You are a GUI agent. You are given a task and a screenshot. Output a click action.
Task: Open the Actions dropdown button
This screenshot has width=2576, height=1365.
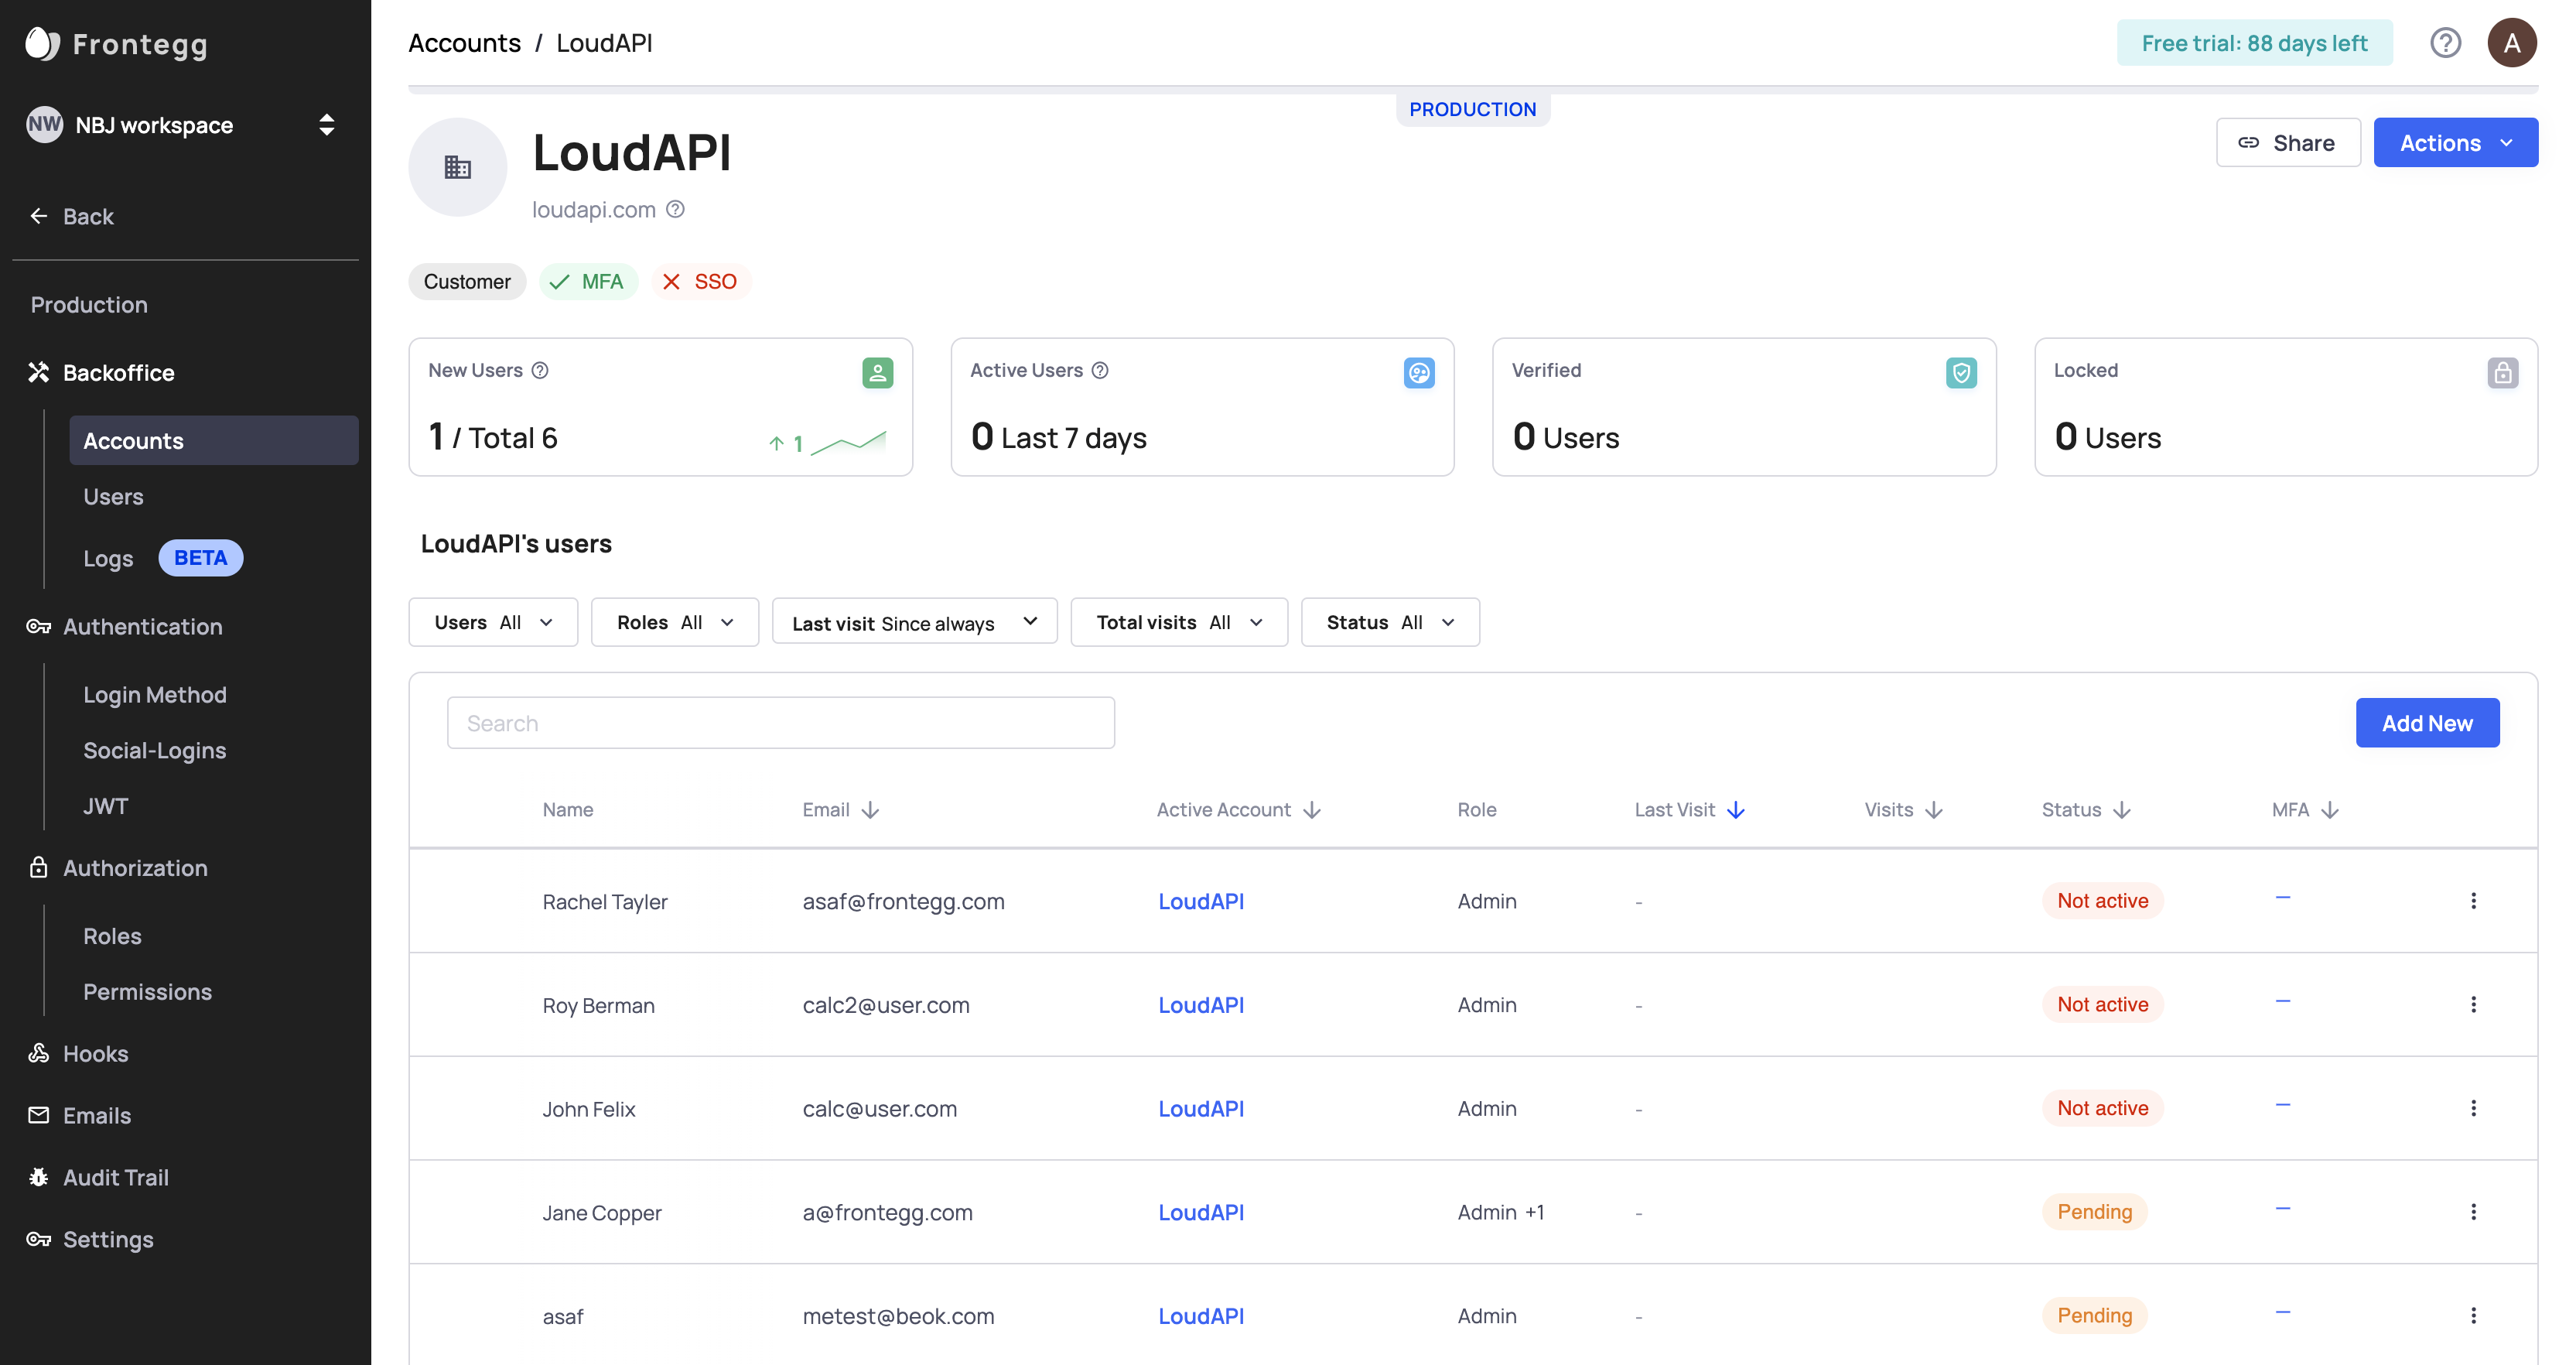(x=2455, y=143)
